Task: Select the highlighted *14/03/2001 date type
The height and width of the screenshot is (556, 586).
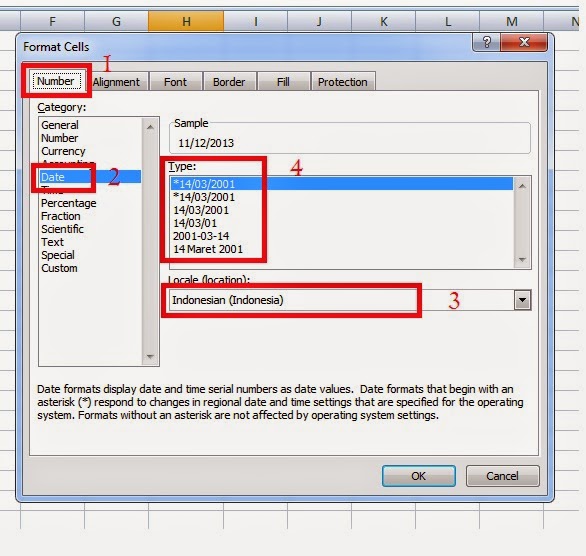Action: 342,184
